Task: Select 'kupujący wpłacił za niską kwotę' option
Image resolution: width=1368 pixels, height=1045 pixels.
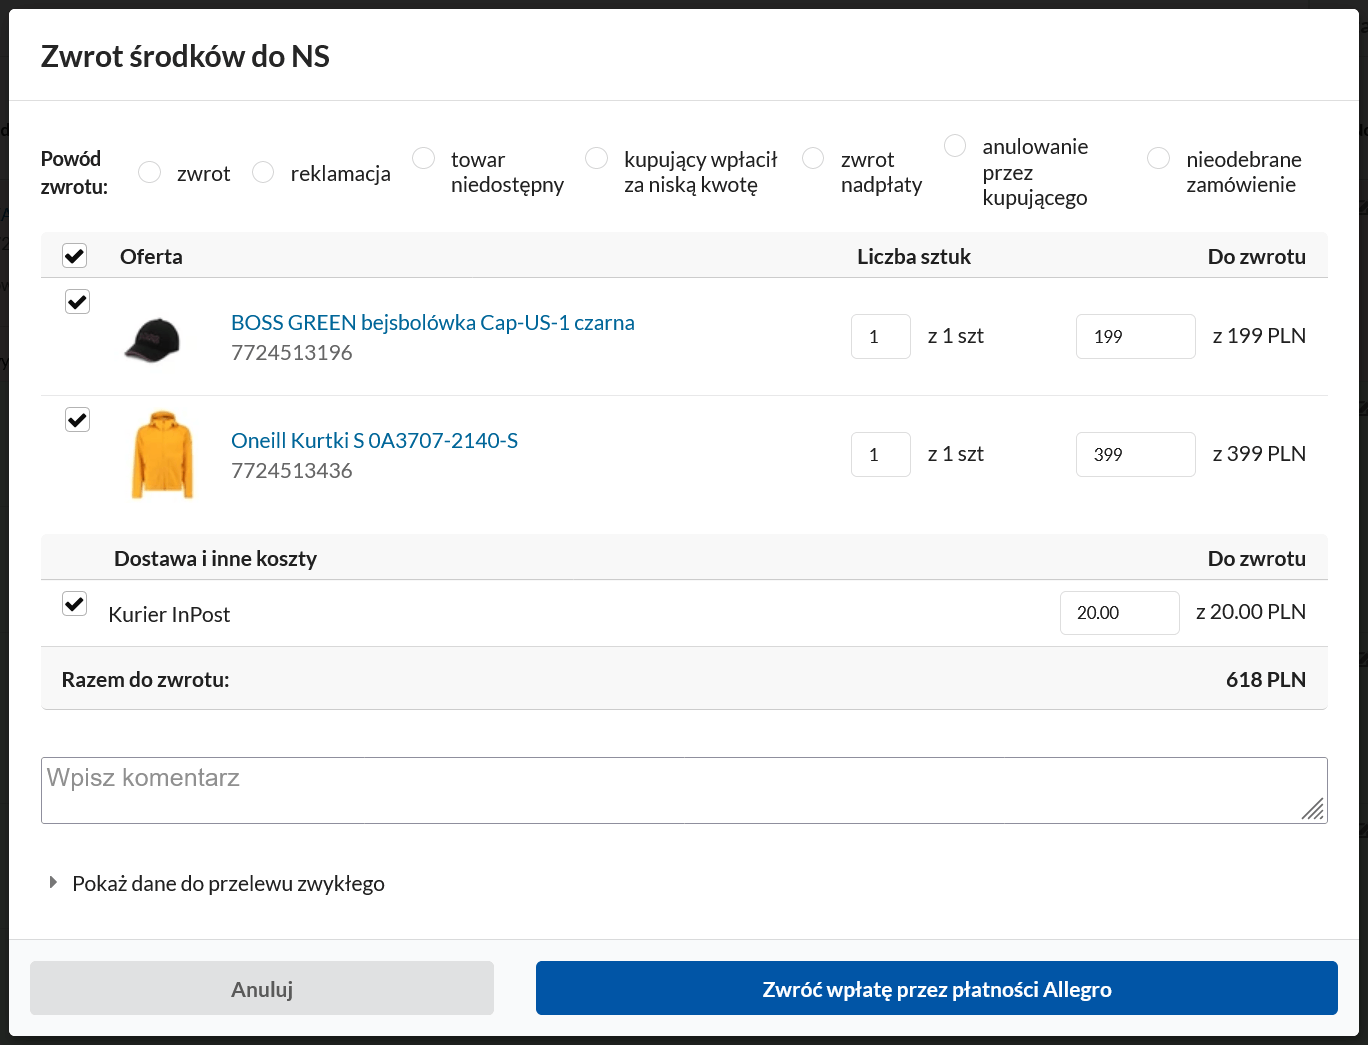Action: [x=597, y=158]
